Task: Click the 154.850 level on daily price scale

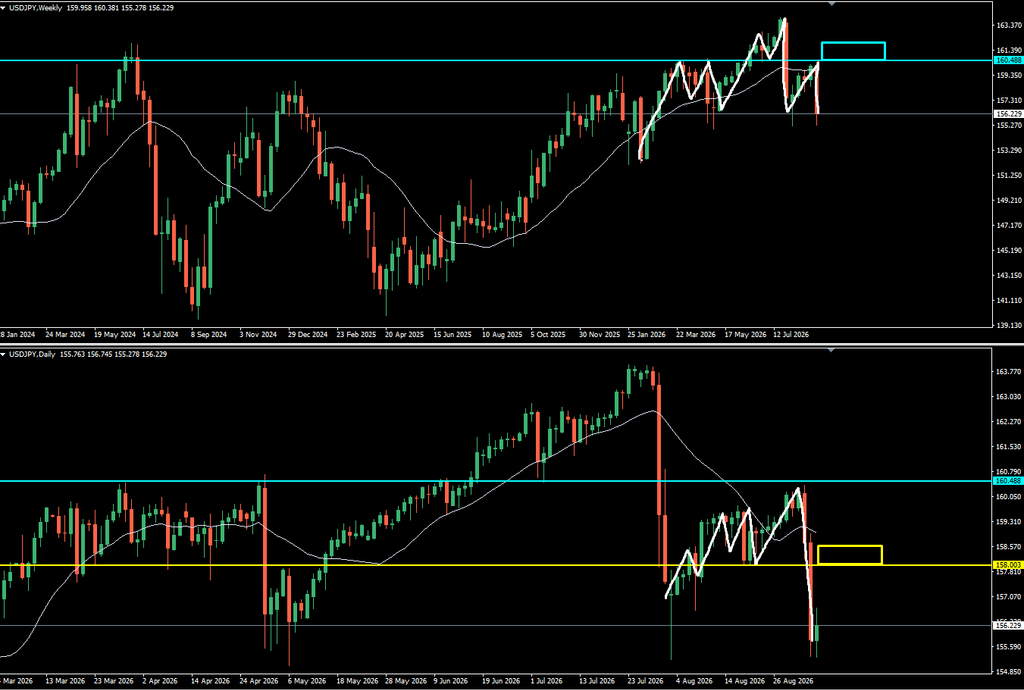Action: 1010,671
